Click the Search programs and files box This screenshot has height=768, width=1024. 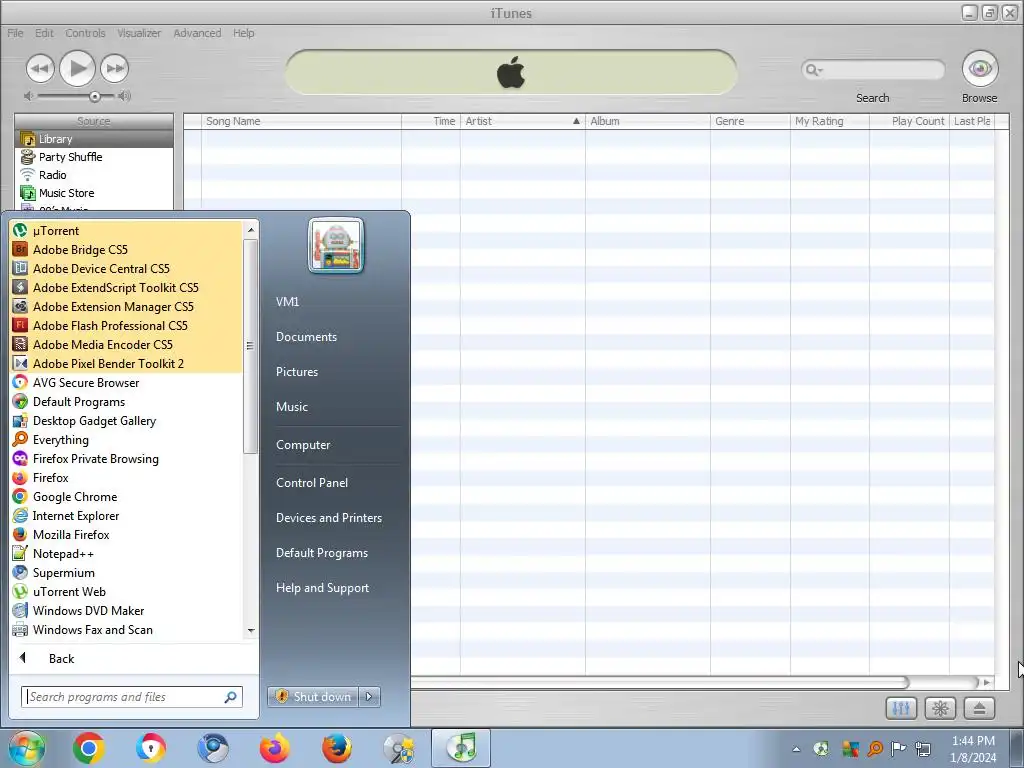(131, 697)
